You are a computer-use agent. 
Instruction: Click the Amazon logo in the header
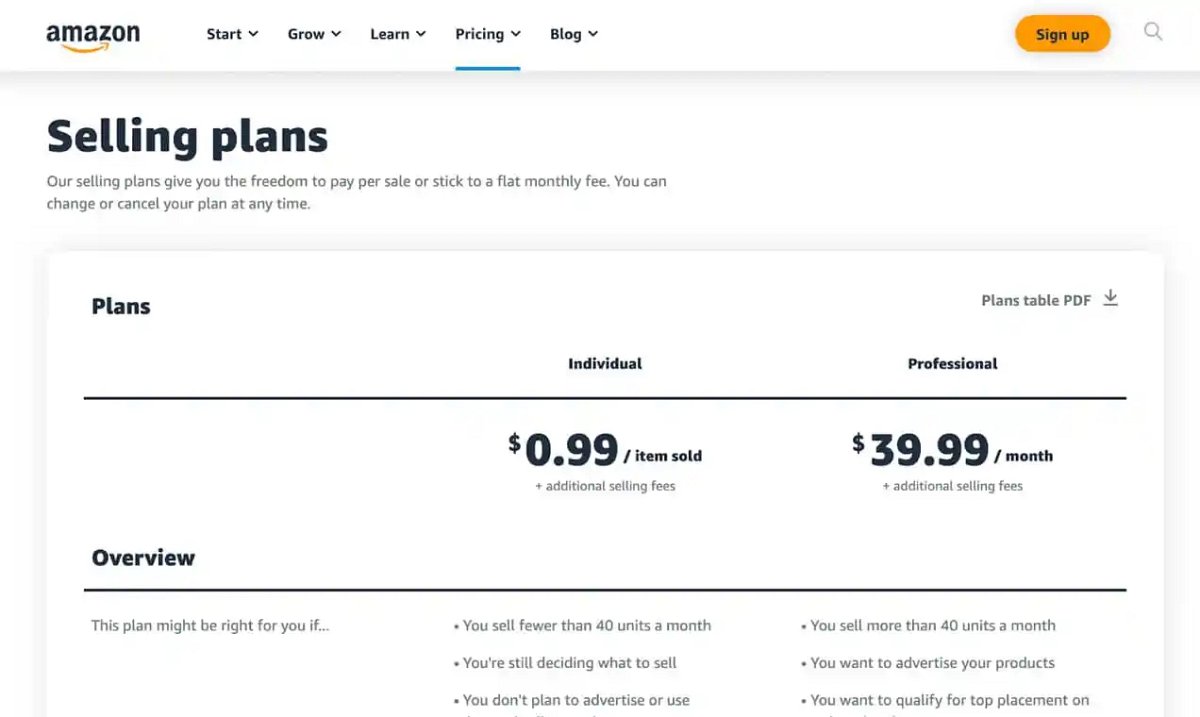(x=94, y=34)
